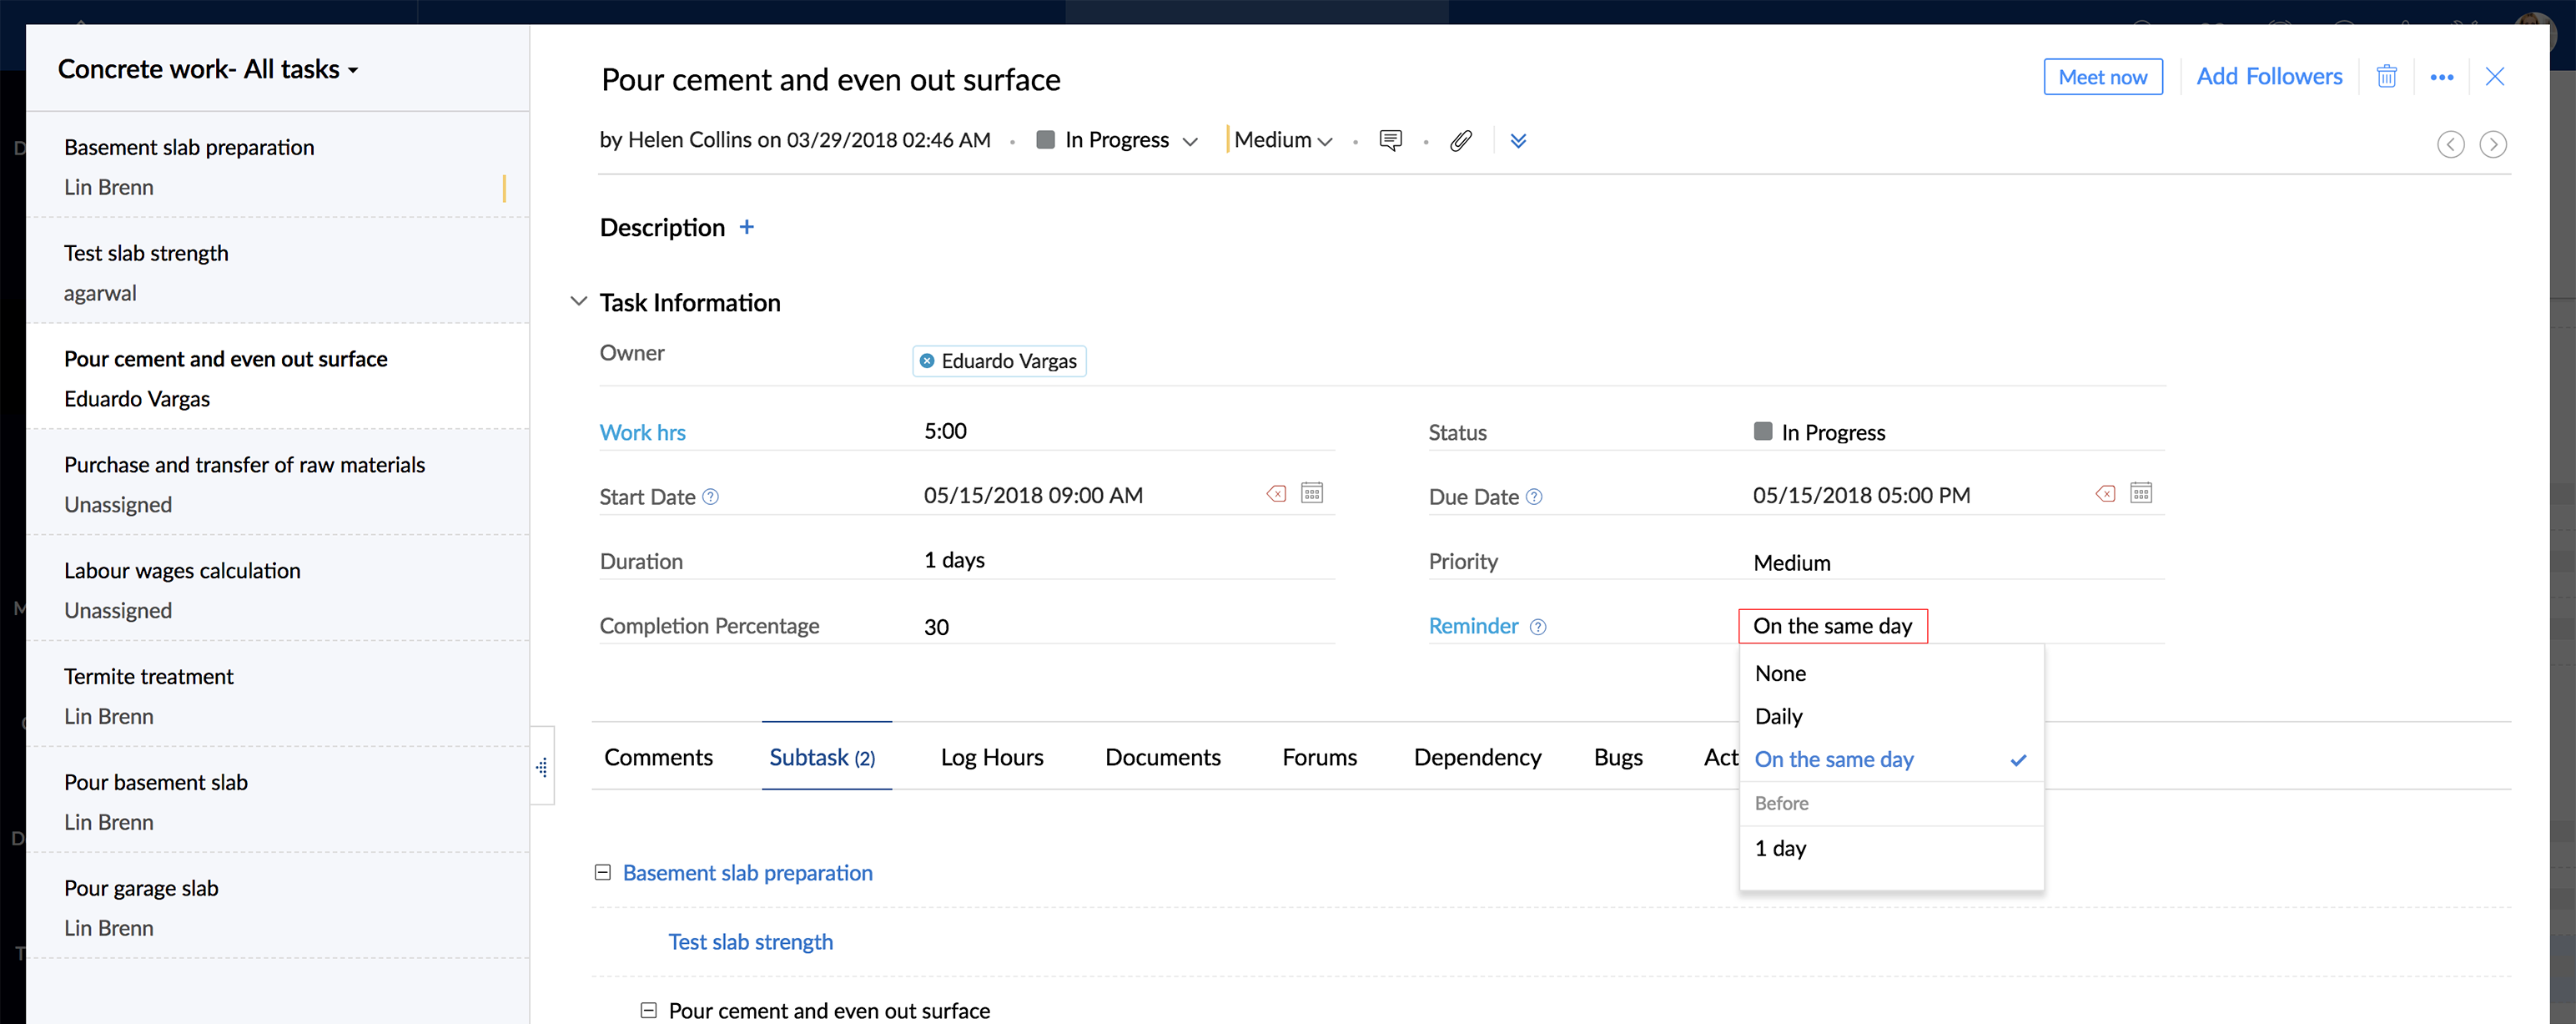Delete task using the trash icon

[2386, 77]
